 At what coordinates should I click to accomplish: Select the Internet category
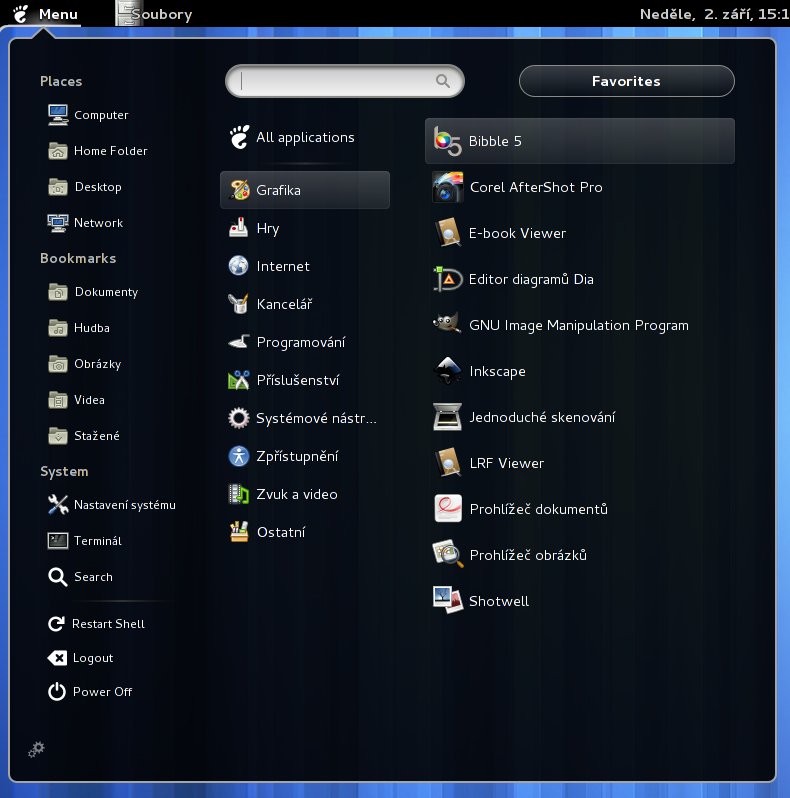(x=283, y=266)
